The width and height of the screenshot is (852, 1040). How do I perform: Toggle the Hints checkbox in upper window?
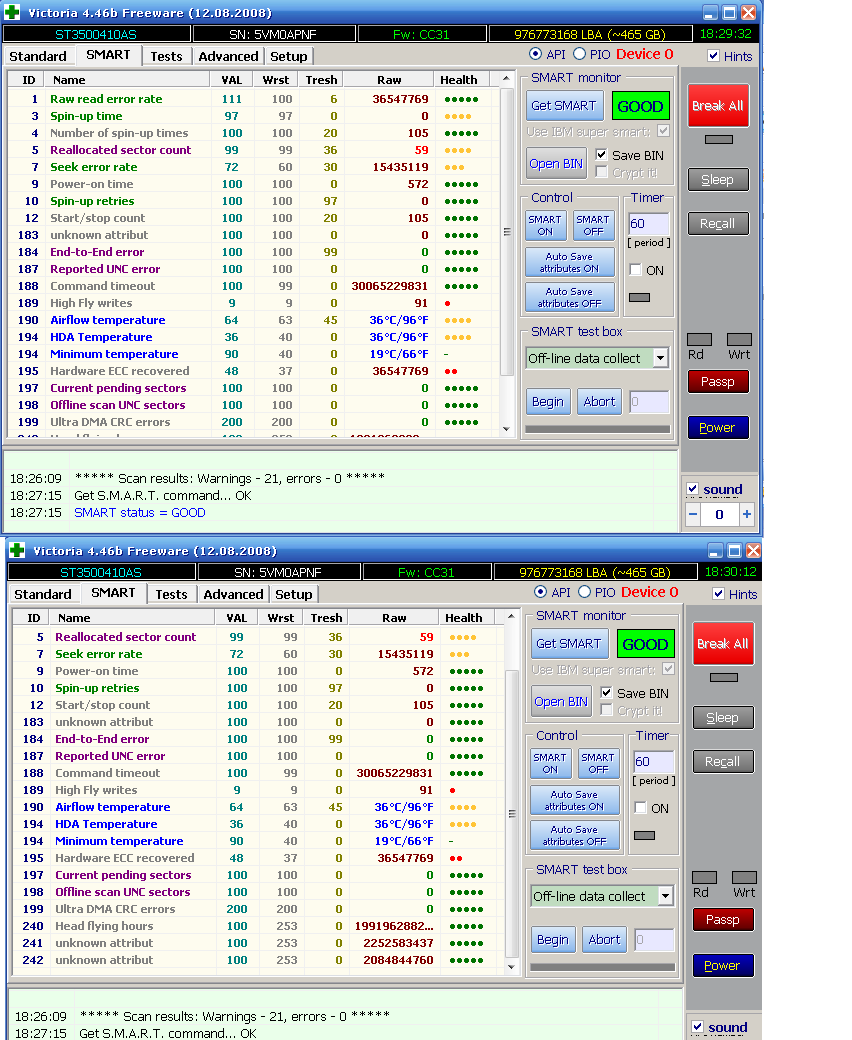713,56
